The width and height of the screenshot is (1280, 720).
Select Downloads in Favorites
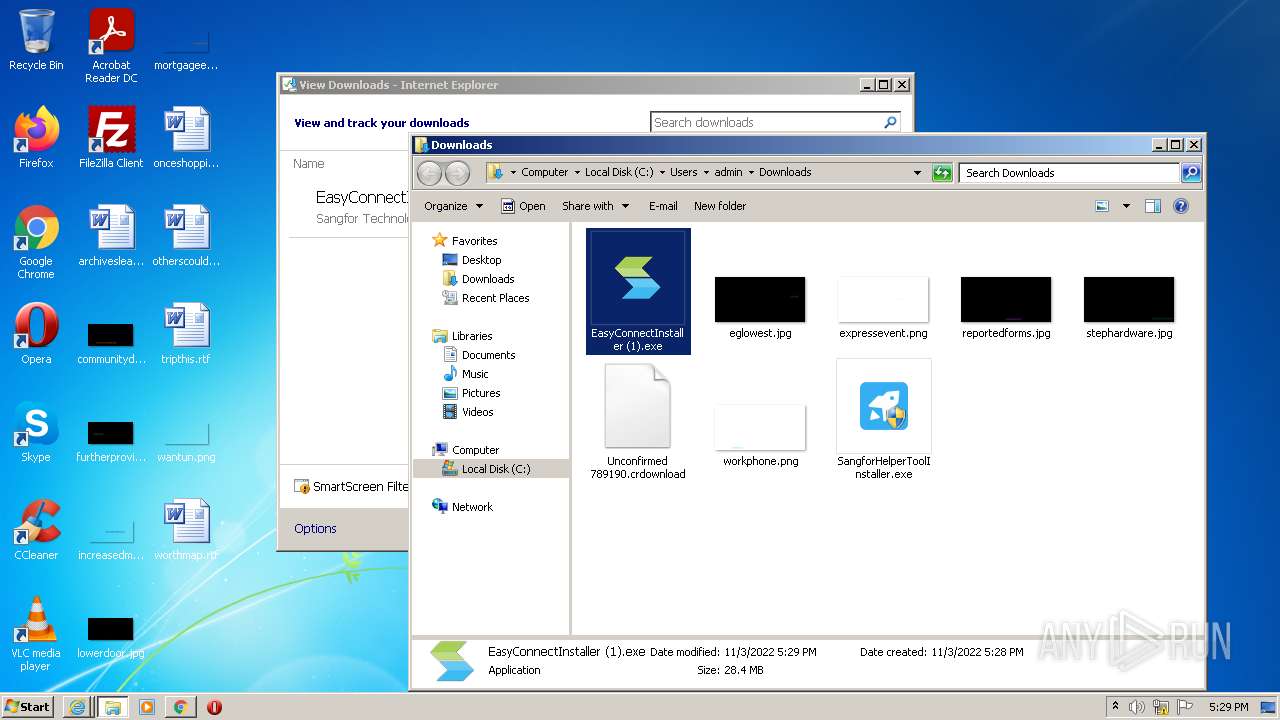(x=488, y=279)
